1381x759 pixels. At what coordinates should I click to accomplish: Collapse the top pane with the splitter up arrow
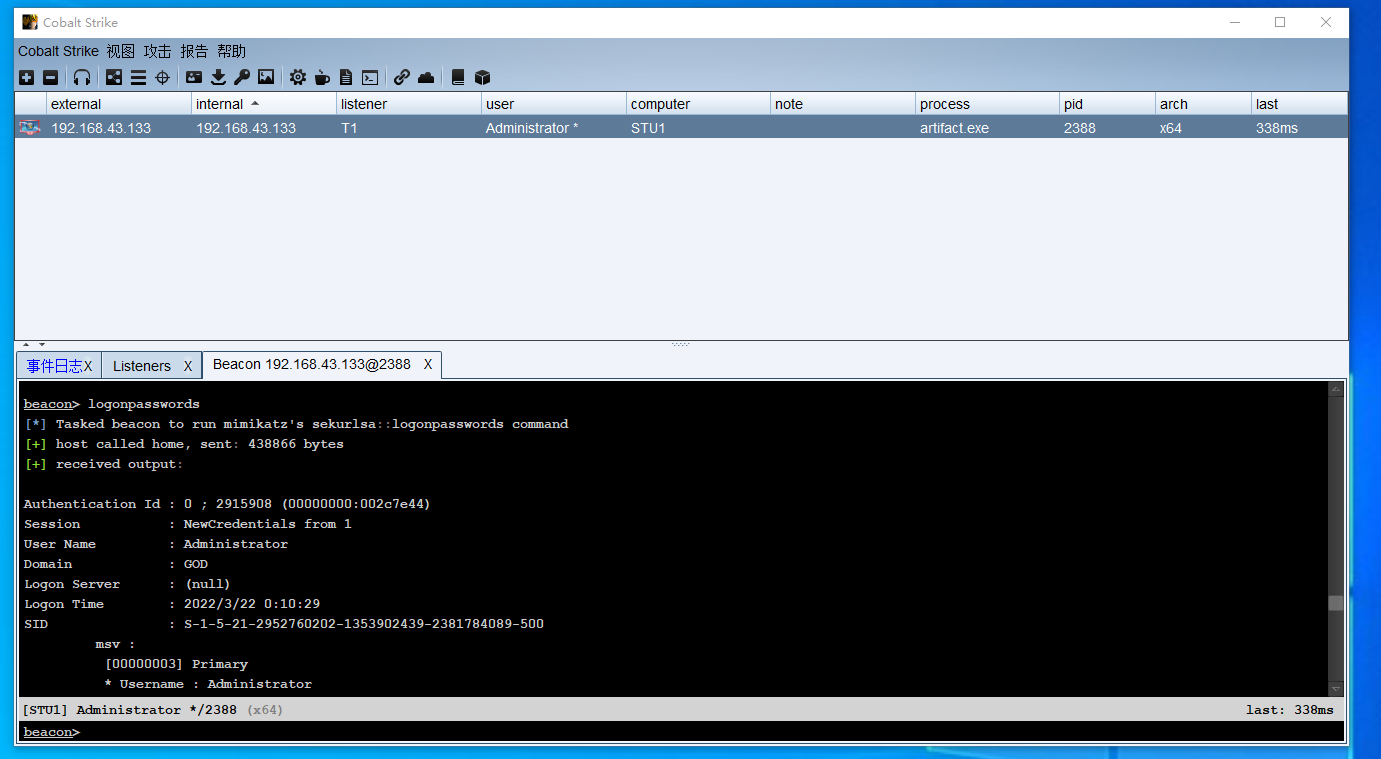[25, 345]
